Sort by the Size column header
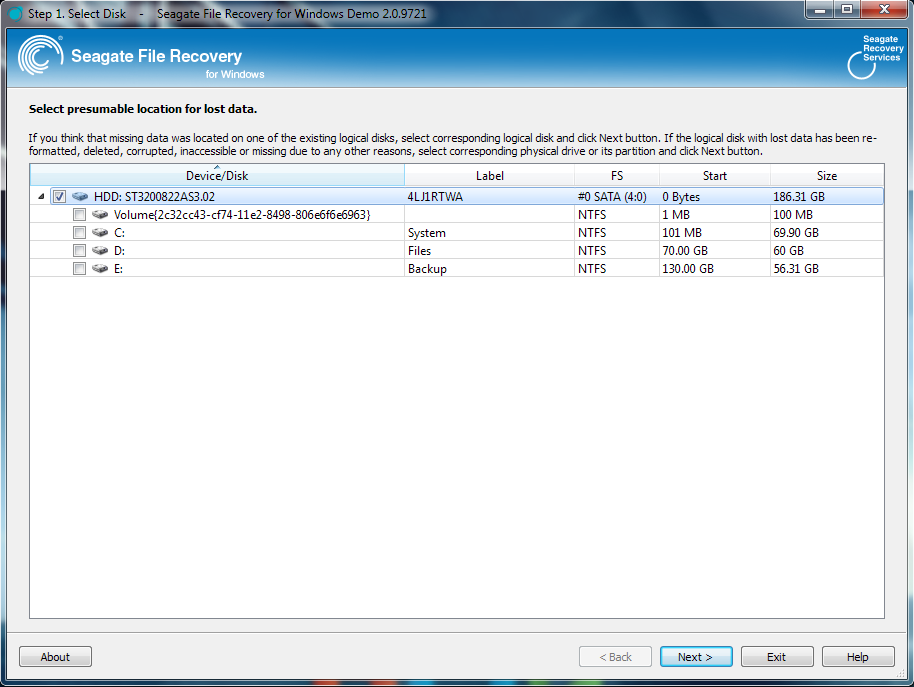This screenshot has width=914, height=687. coord(827,175)
